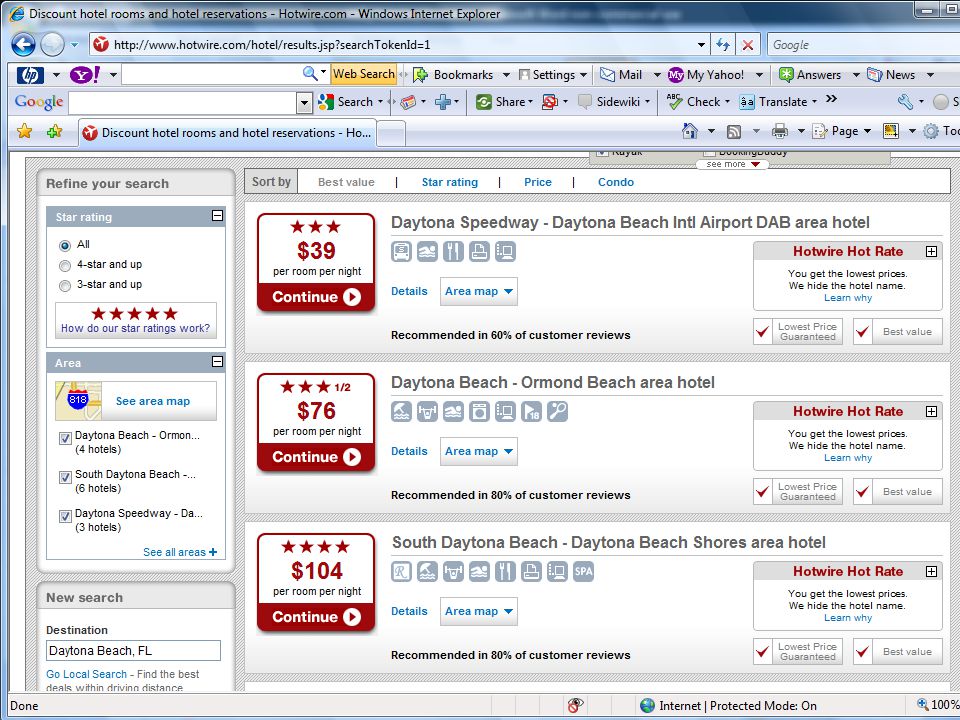Continue with the $39 hotel
This screenshot has width=960, height=720.
pos(316,297)
